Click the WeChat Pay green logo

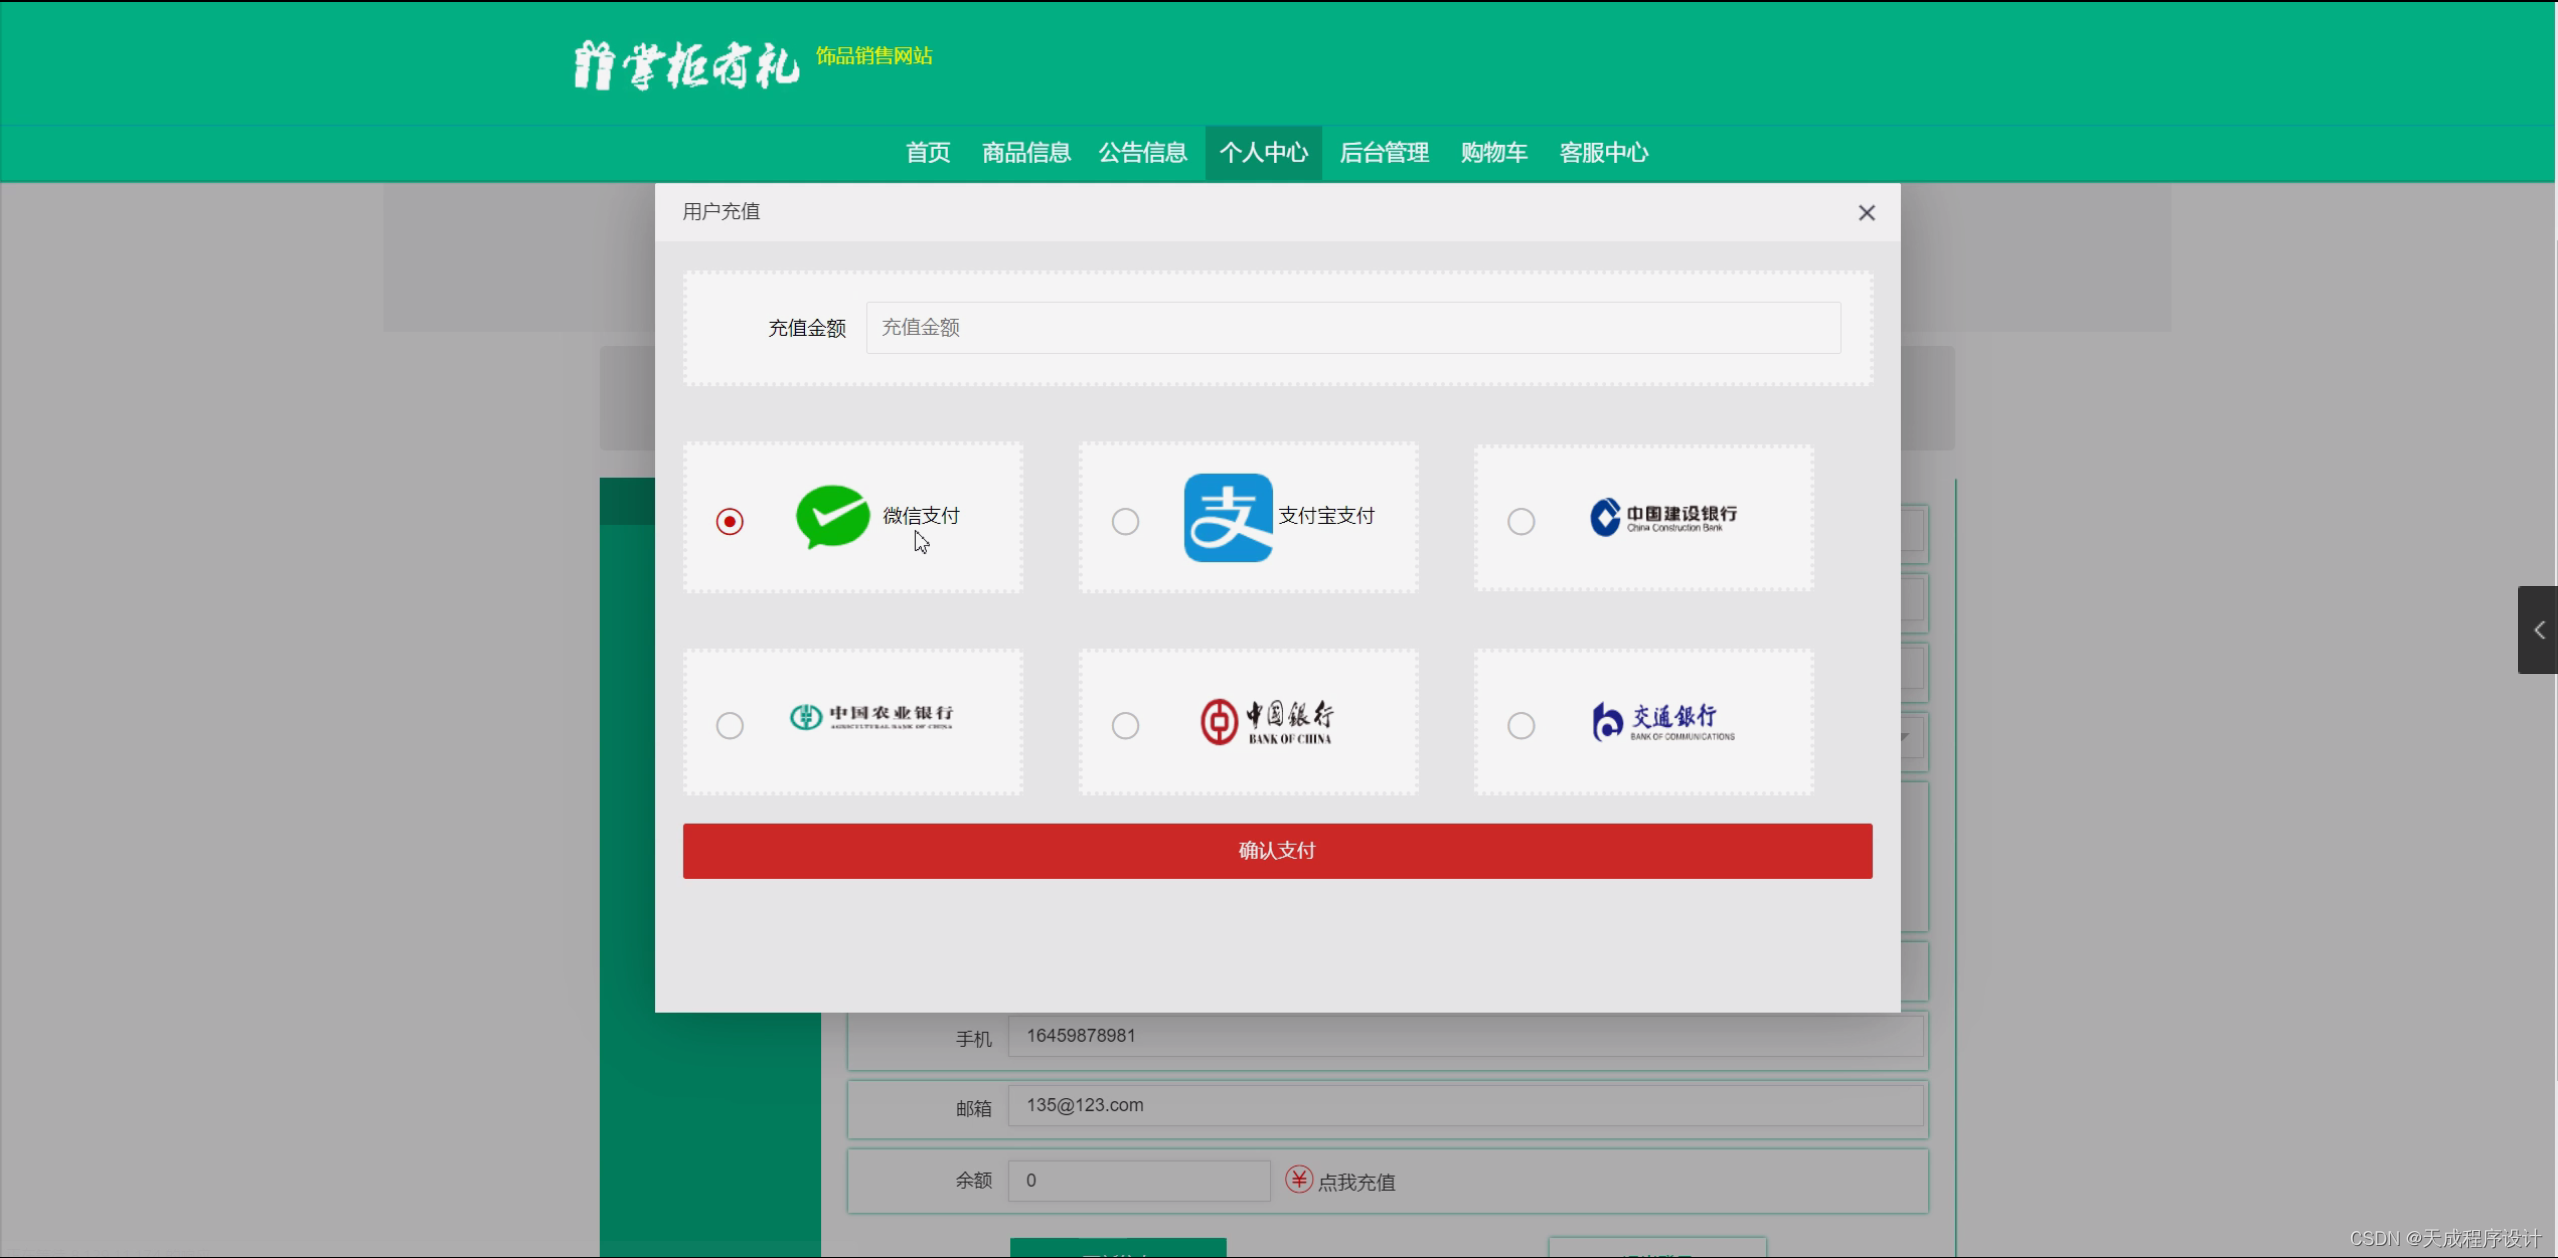point(832,517)
